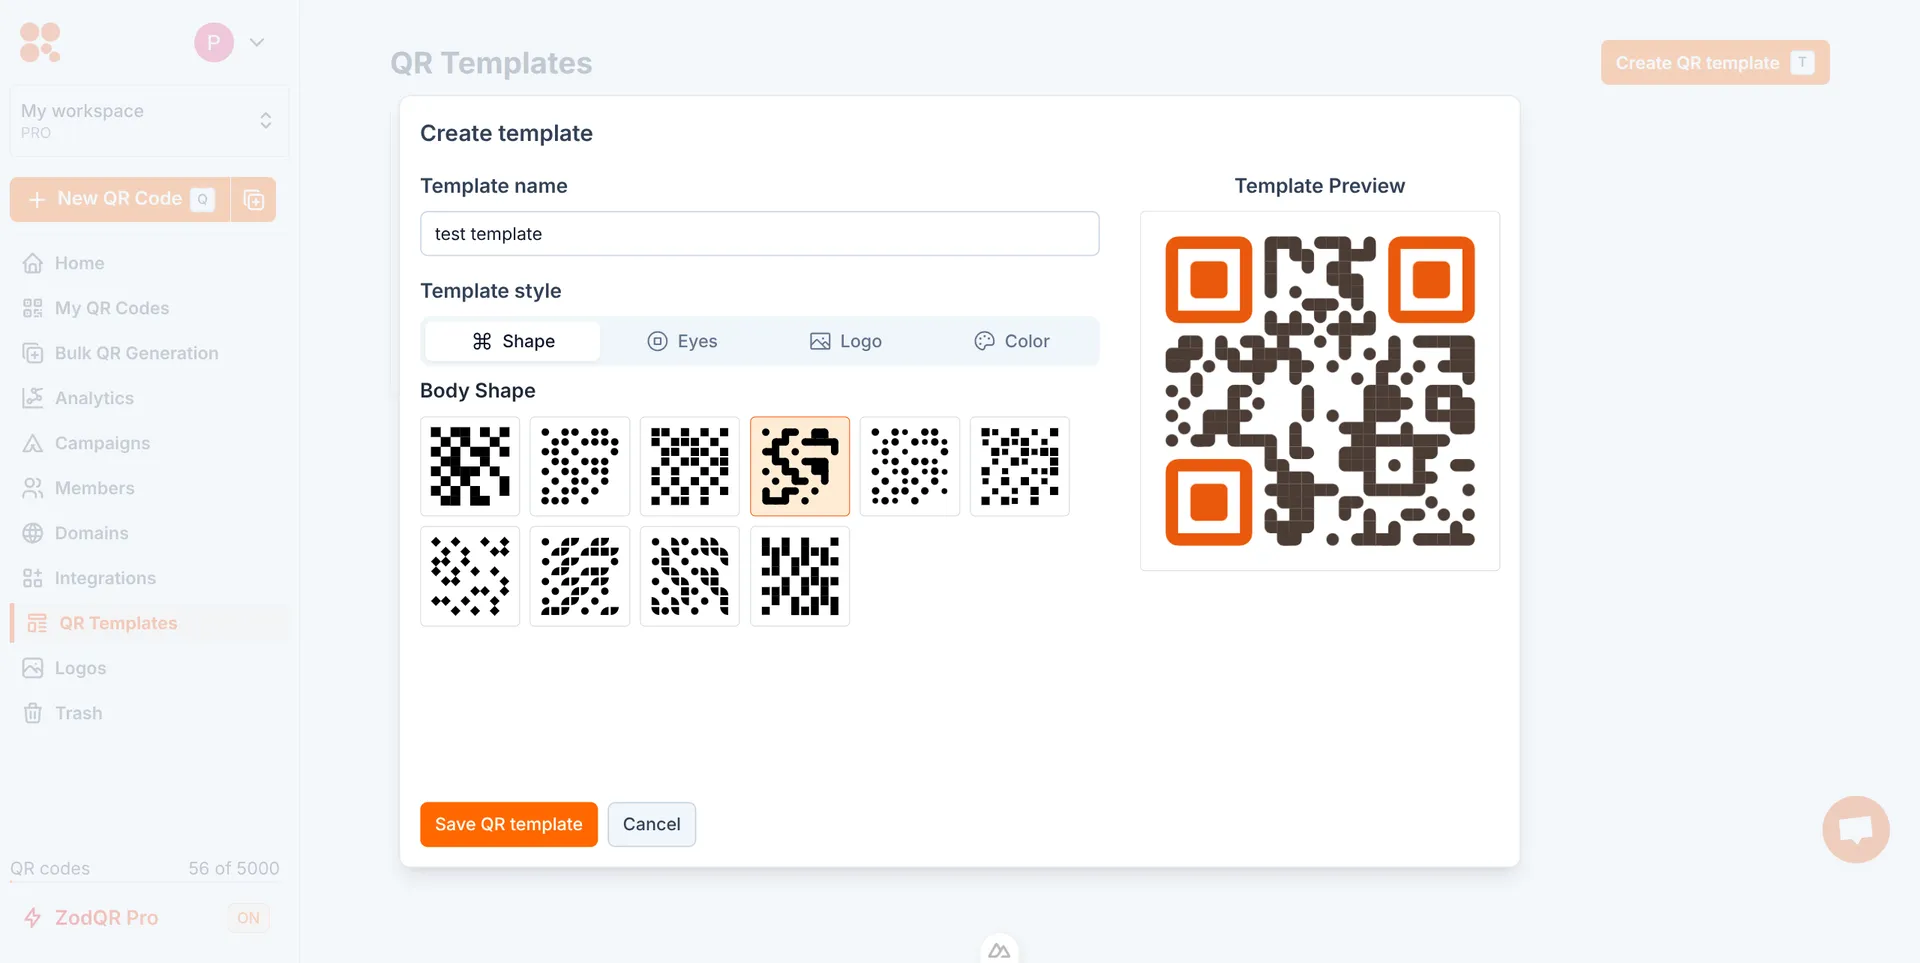Switch to the Color style tab
The height and width of the screenshot is (963, 1920).
[x=1012, y=341]
